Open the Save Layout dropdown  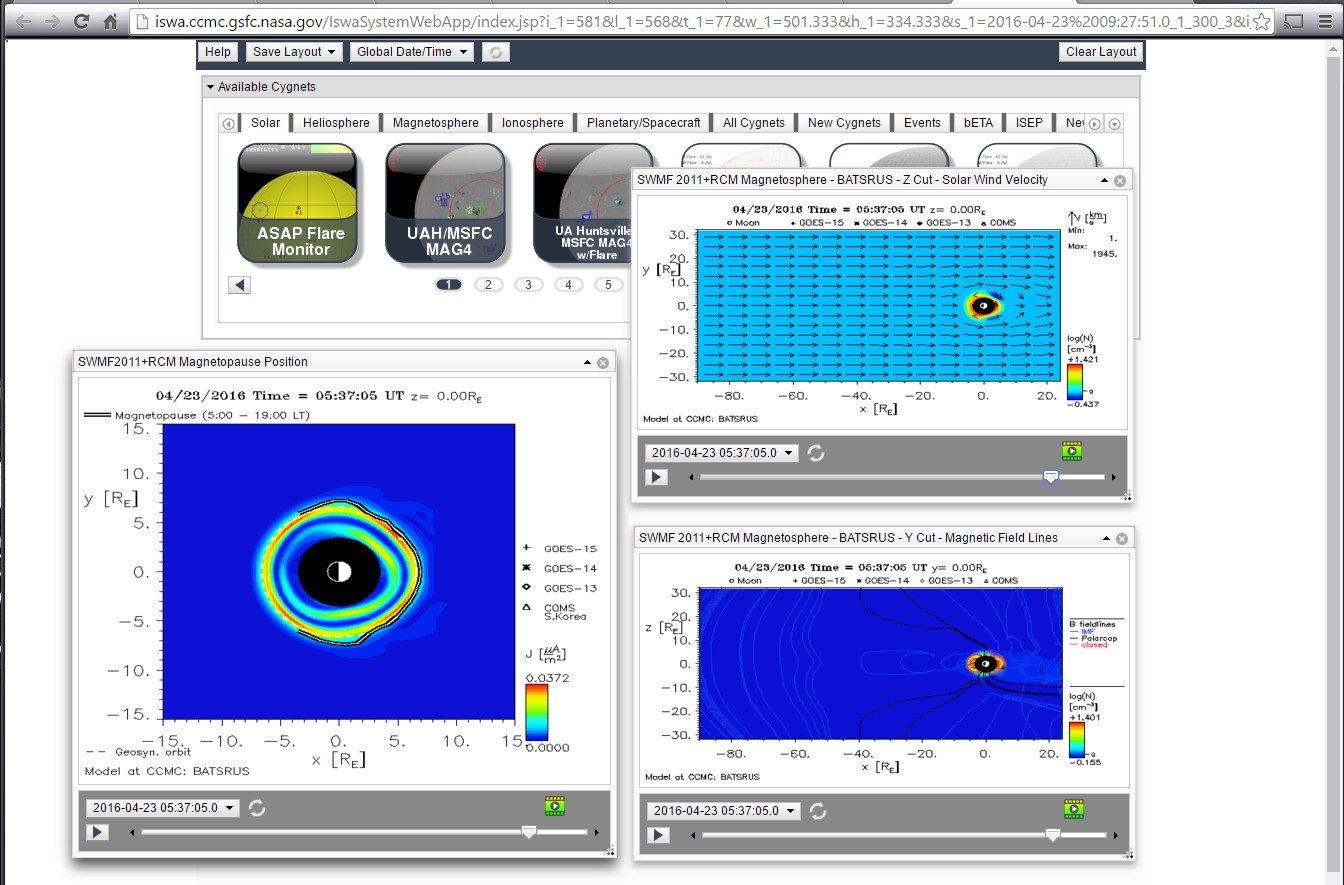[x=294, y=52]
